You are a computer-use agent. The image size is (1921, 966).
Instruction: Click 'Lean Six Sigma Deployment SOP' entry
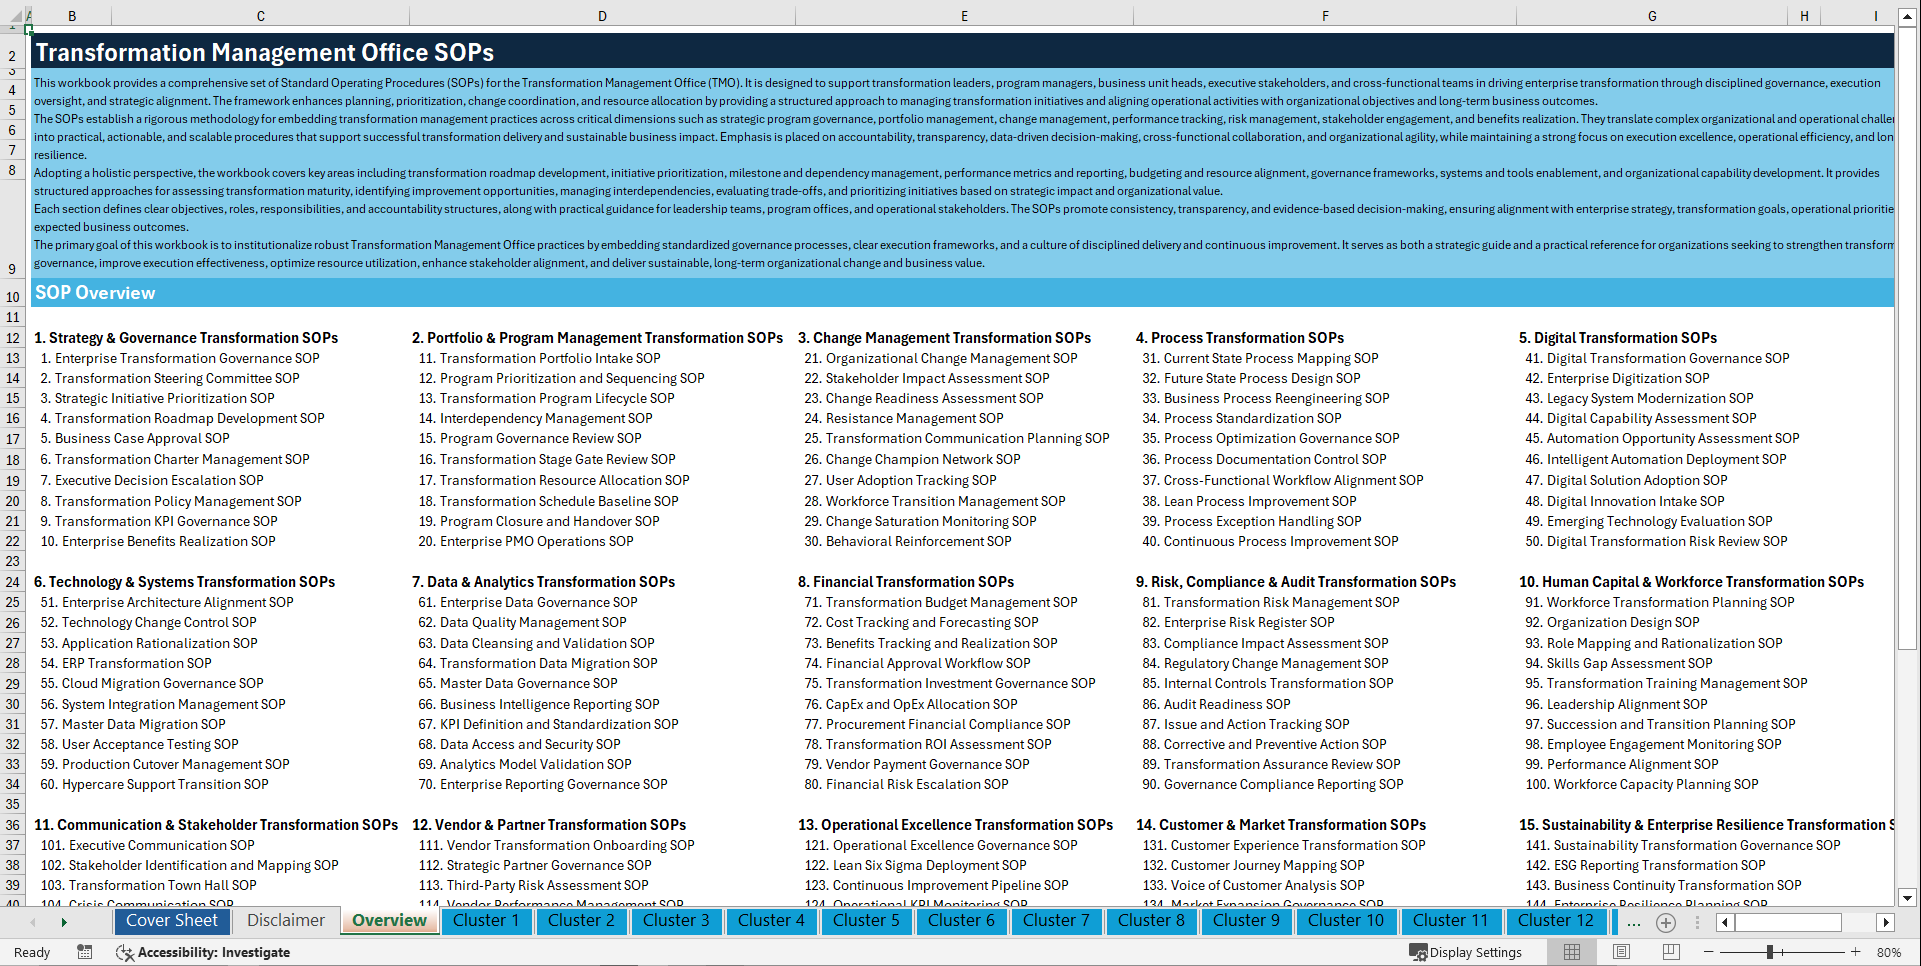[x=930, y=865]
